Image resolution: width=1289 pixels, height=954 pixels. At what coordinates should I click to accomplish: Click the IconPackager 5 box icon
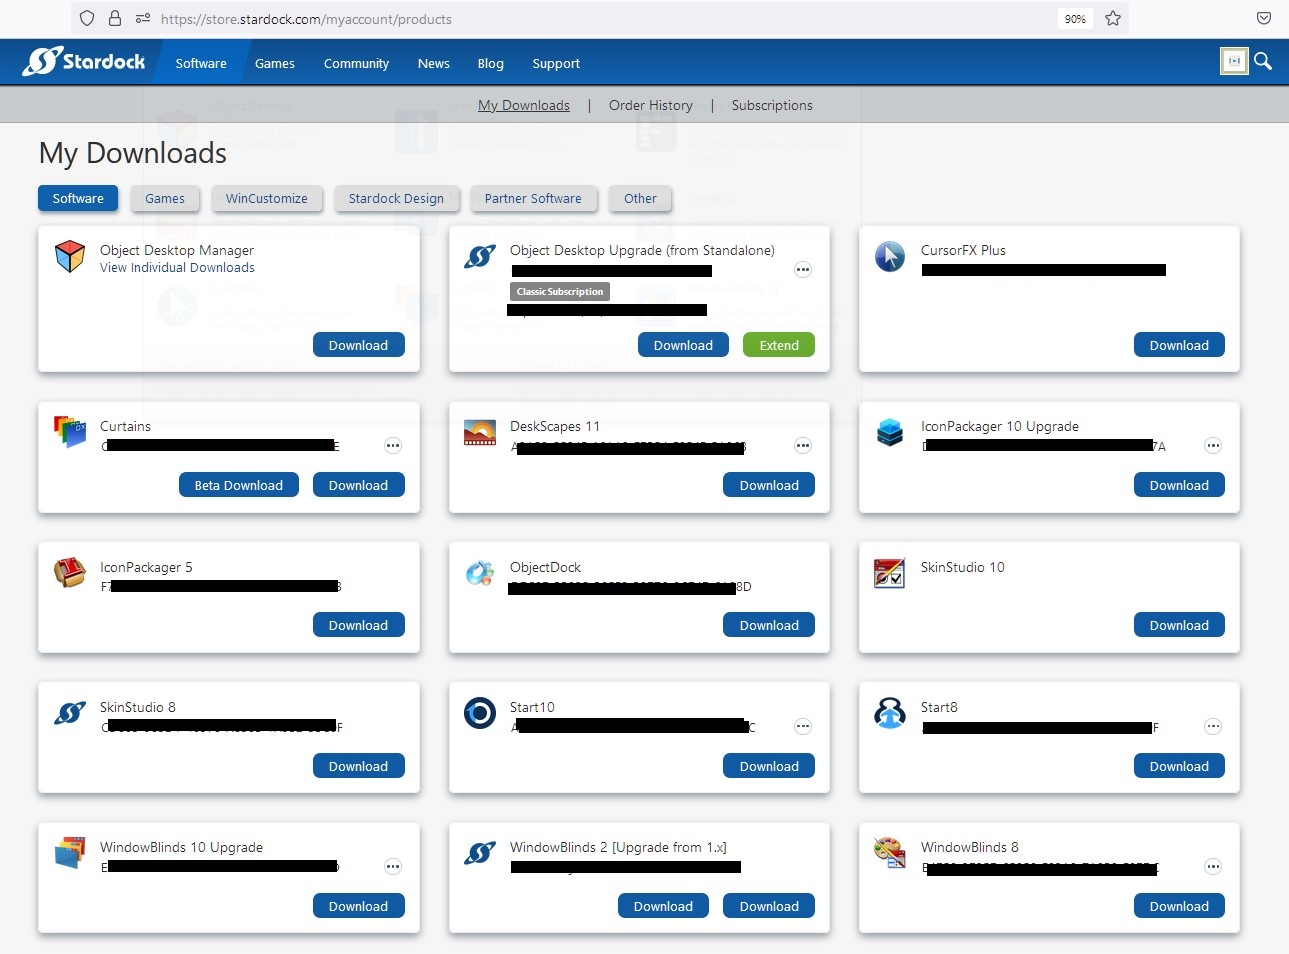(x=70, y=573)
